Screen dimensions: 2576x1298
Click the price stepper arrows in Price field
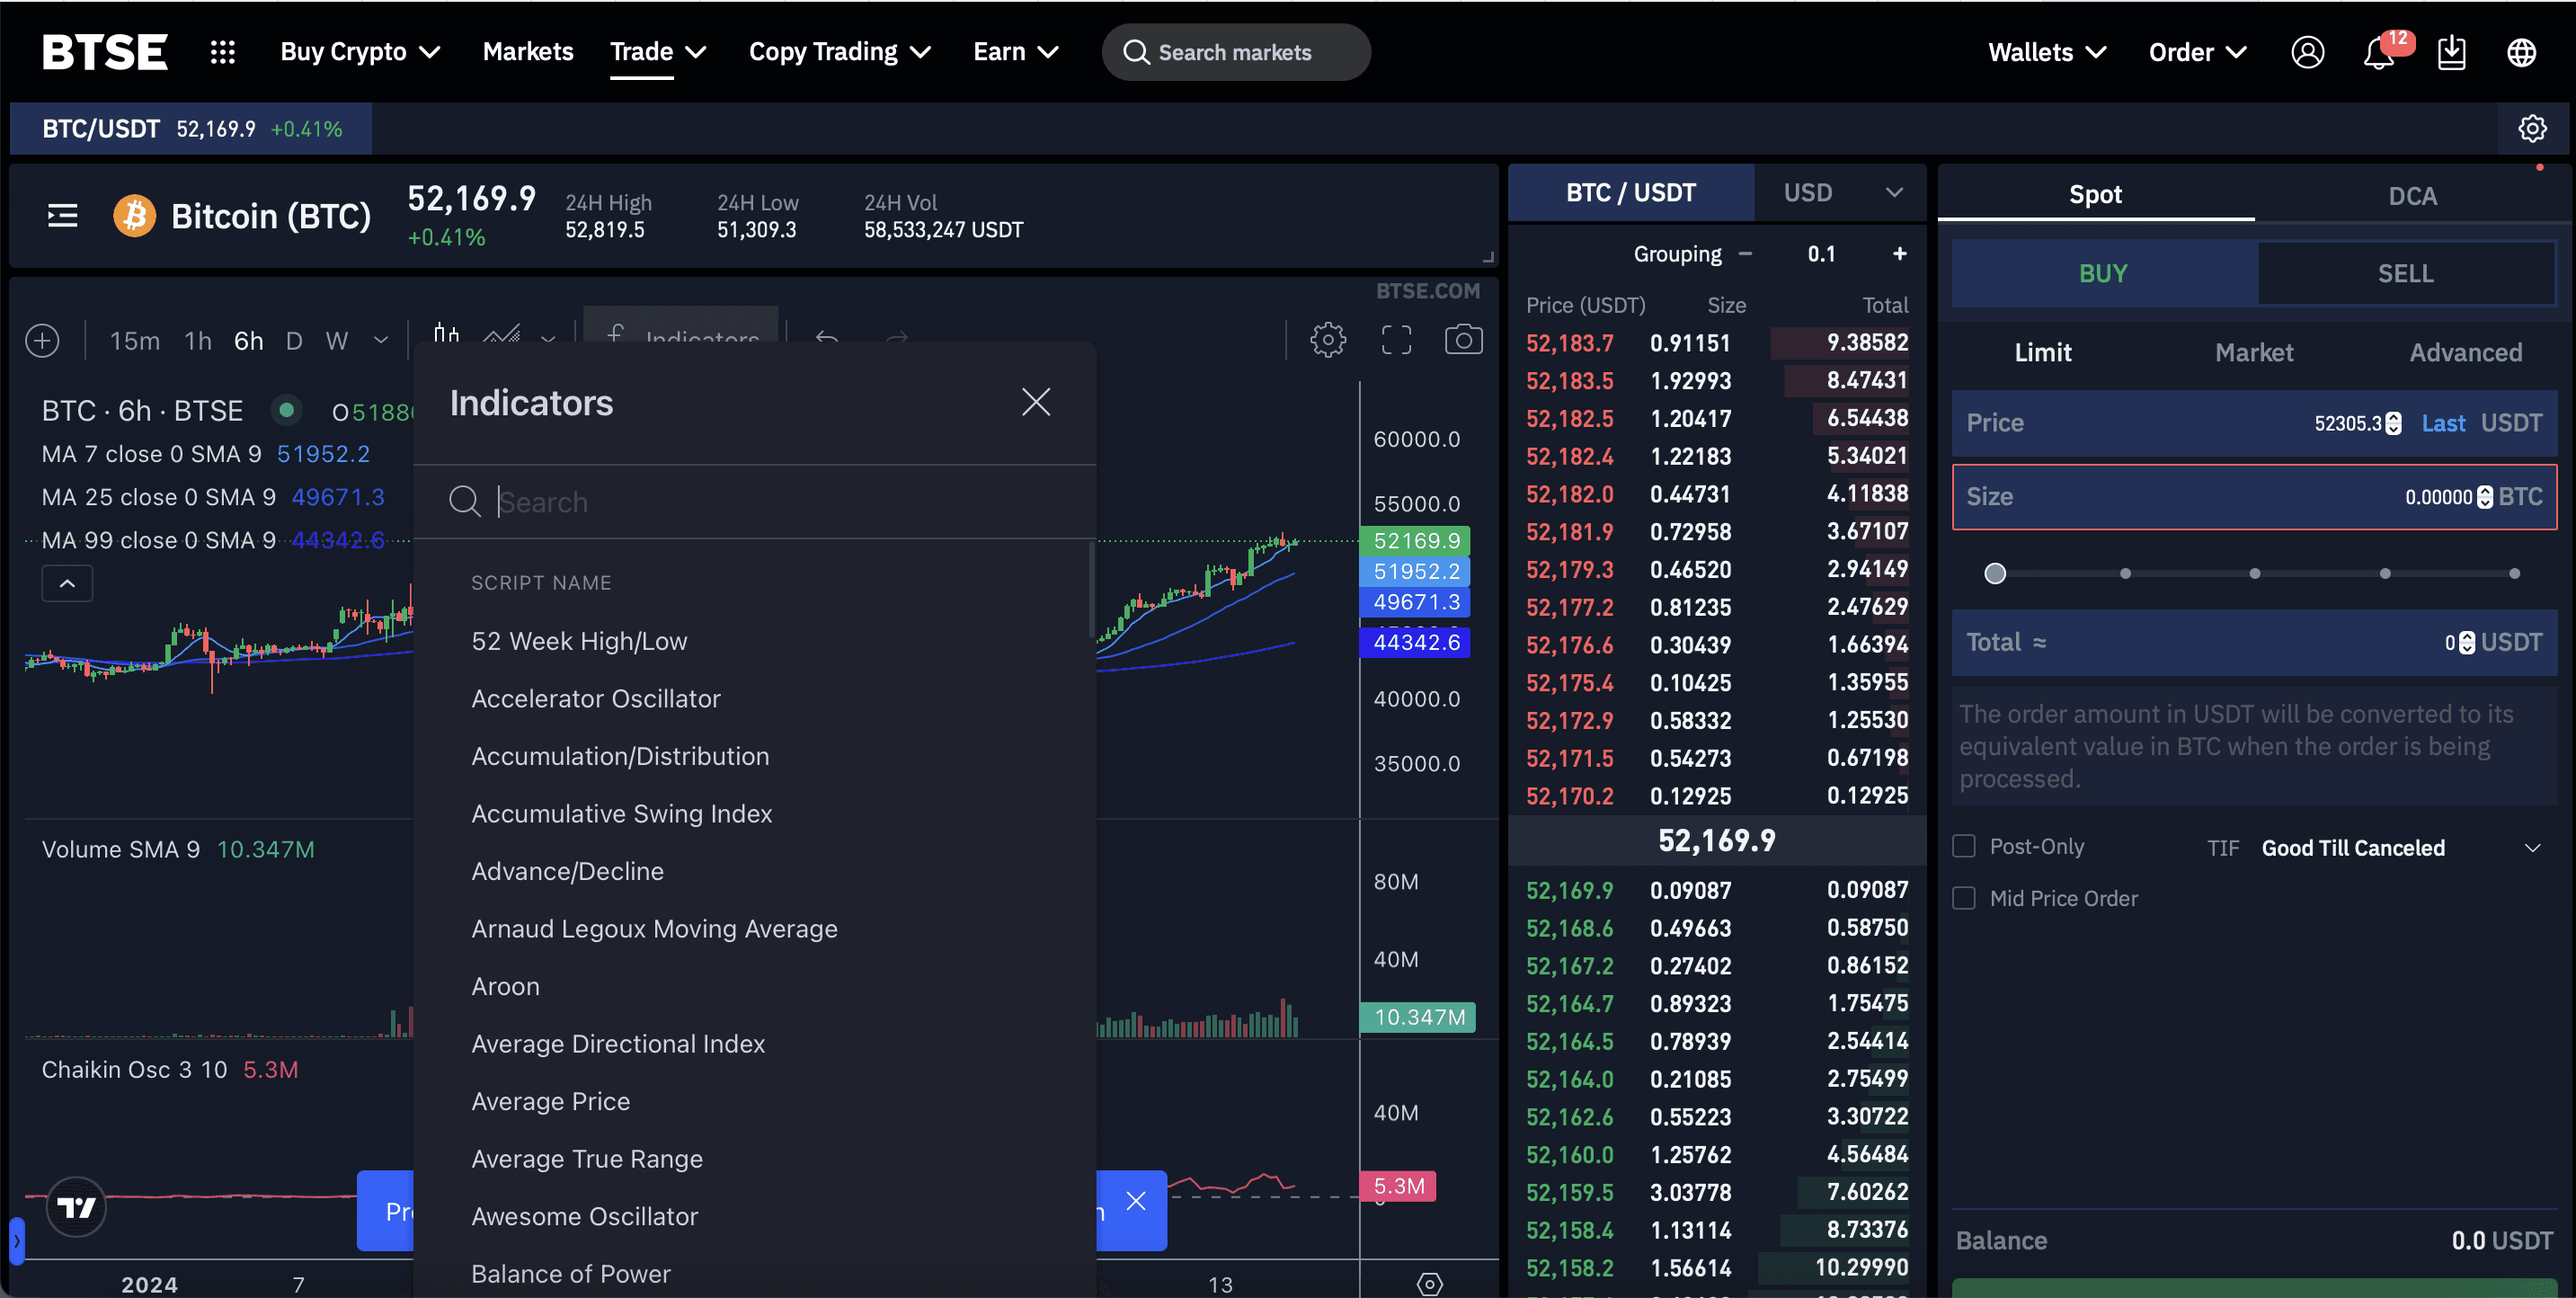(2393, 423)
